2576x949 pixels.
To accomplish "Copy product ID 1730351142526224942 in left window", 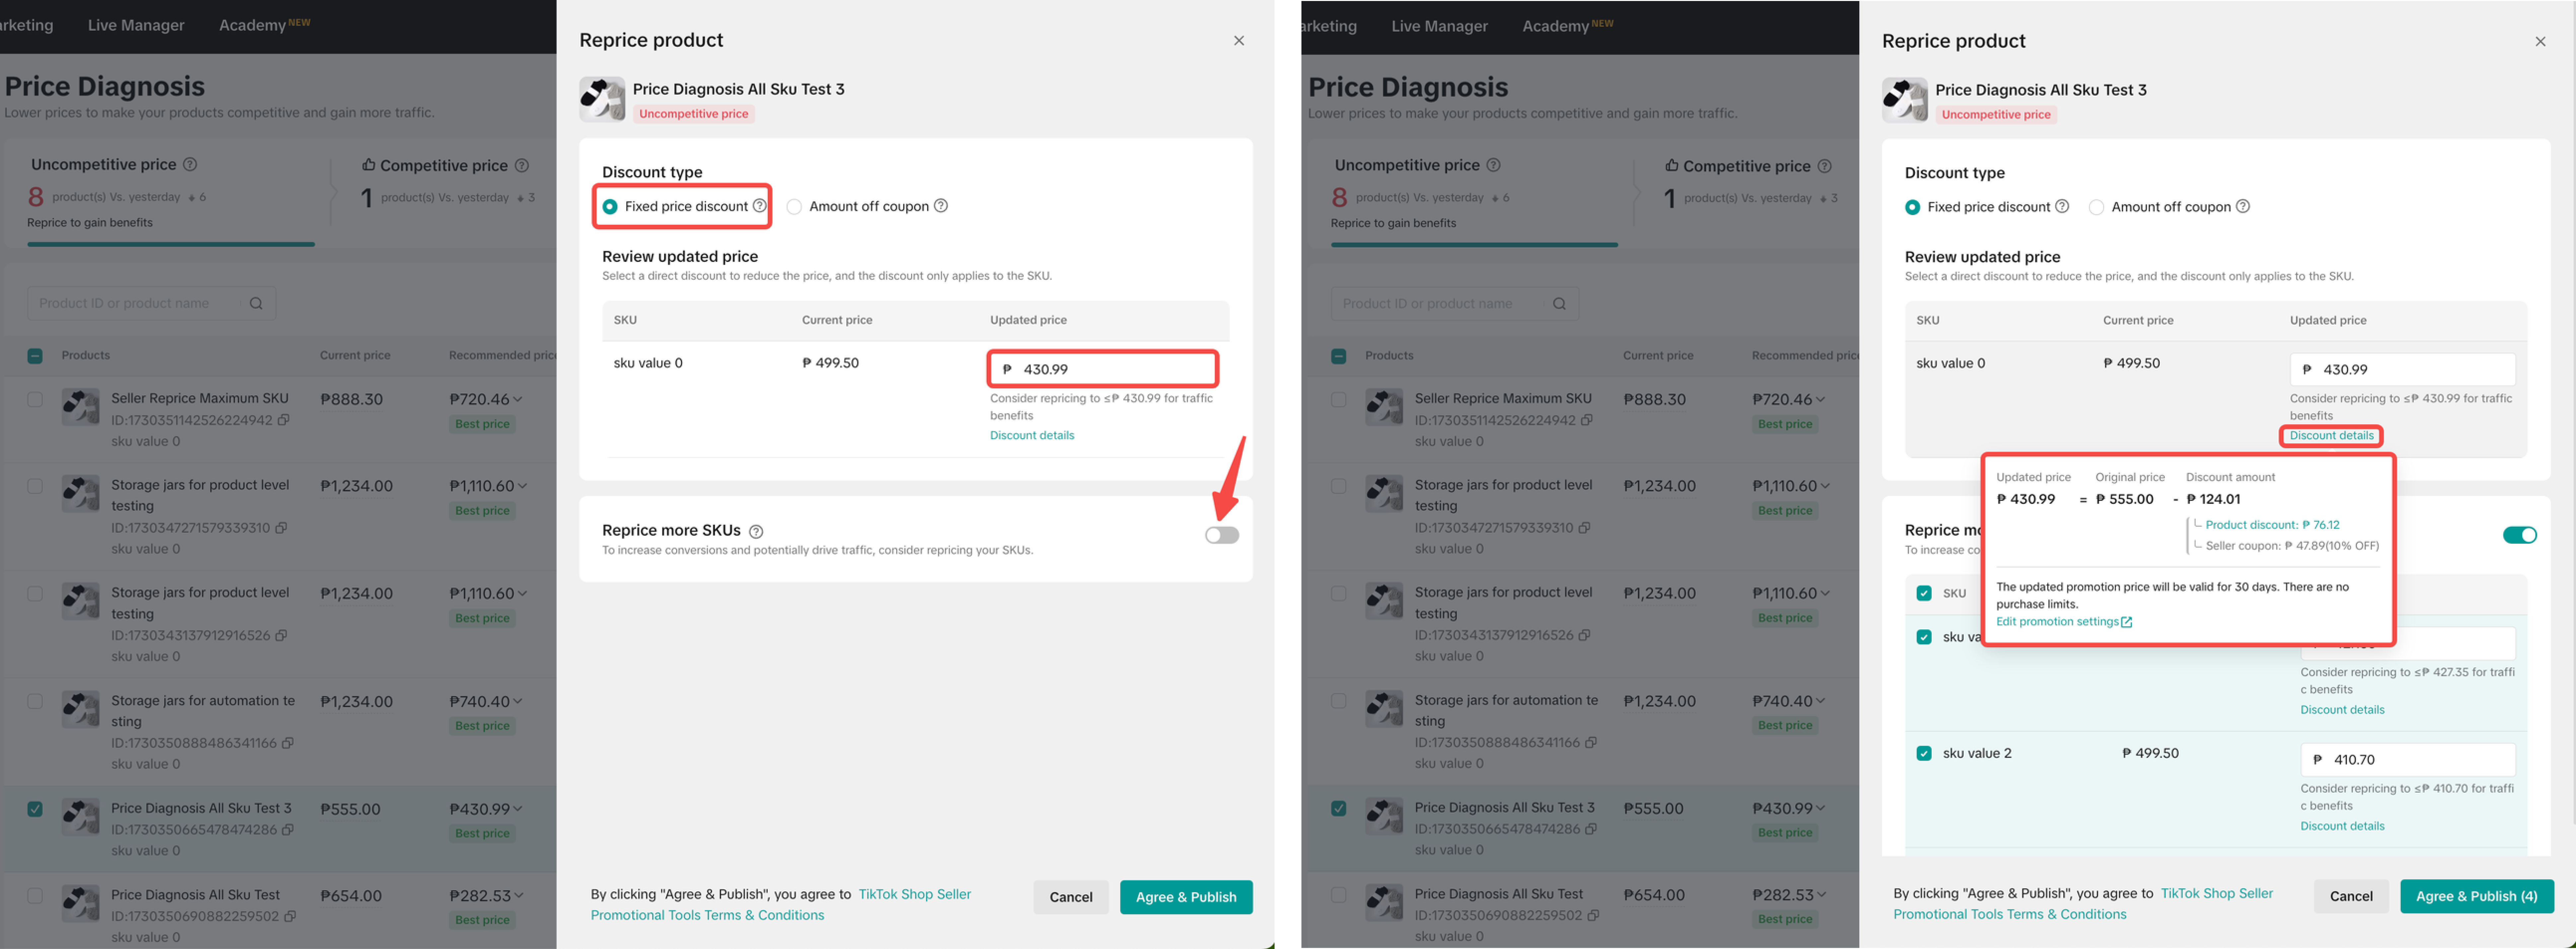I will coord(284,420).
